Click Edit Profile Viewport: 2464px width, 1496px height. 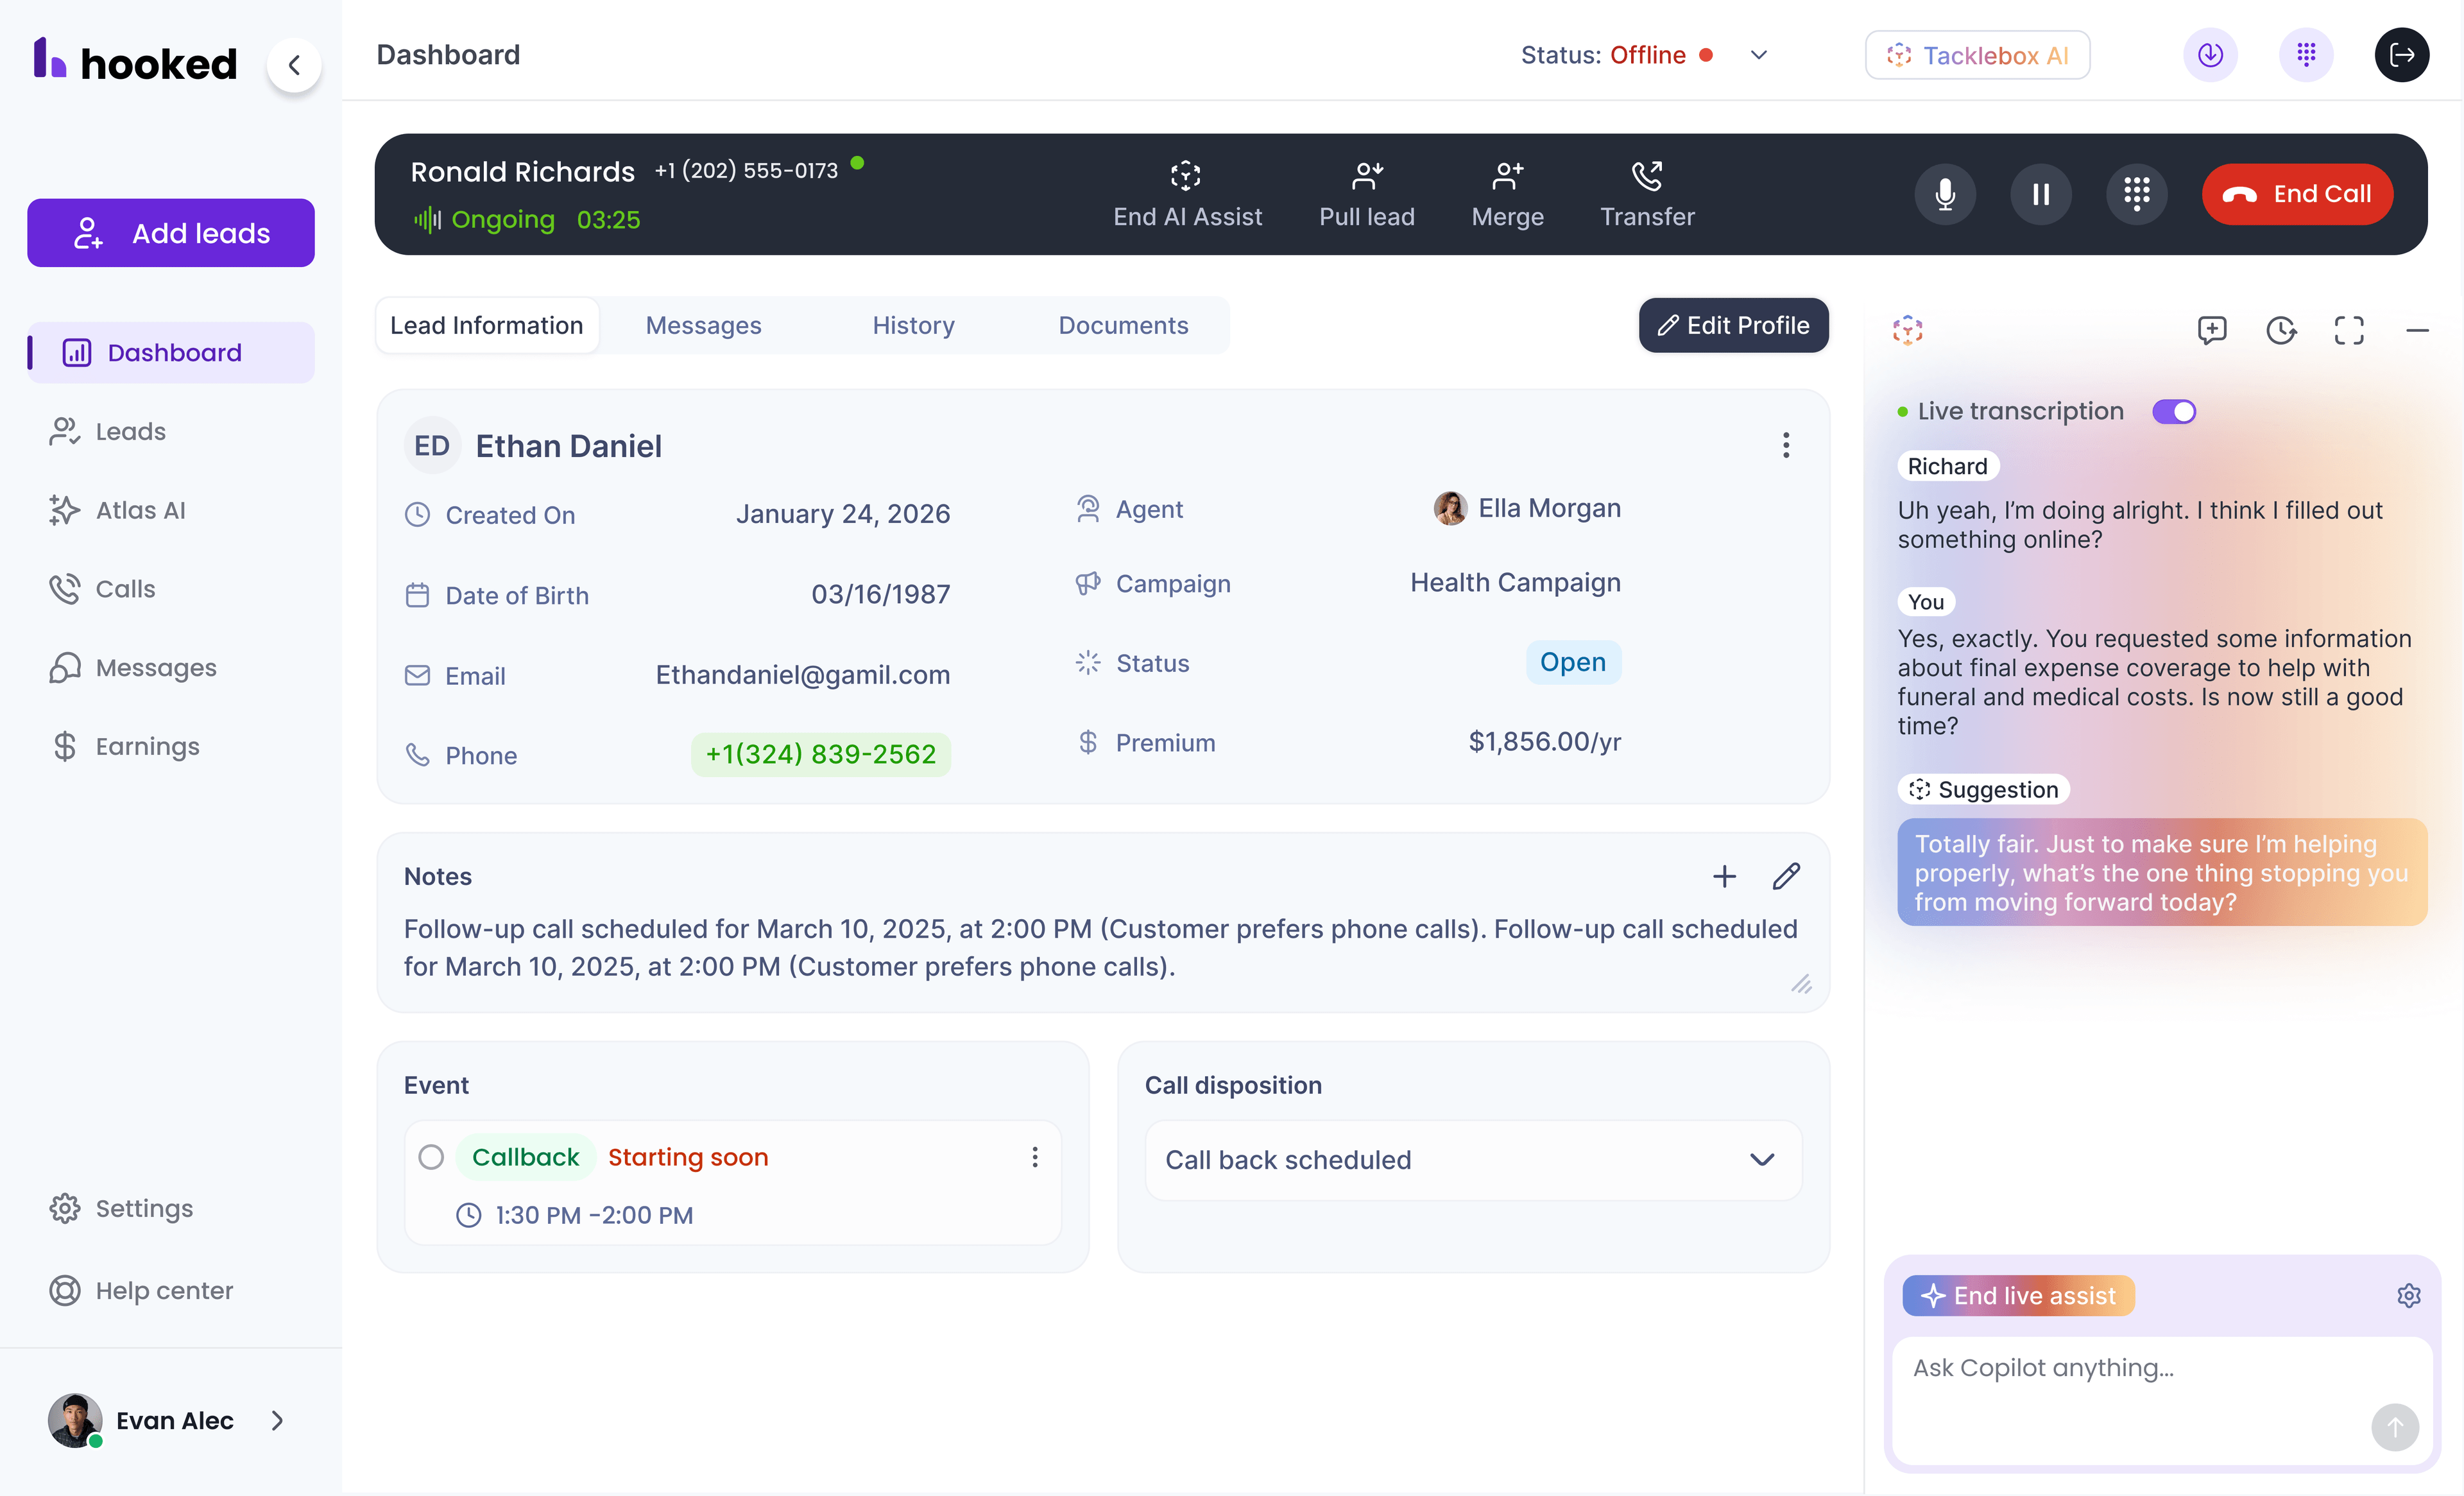click(1732, 325)
